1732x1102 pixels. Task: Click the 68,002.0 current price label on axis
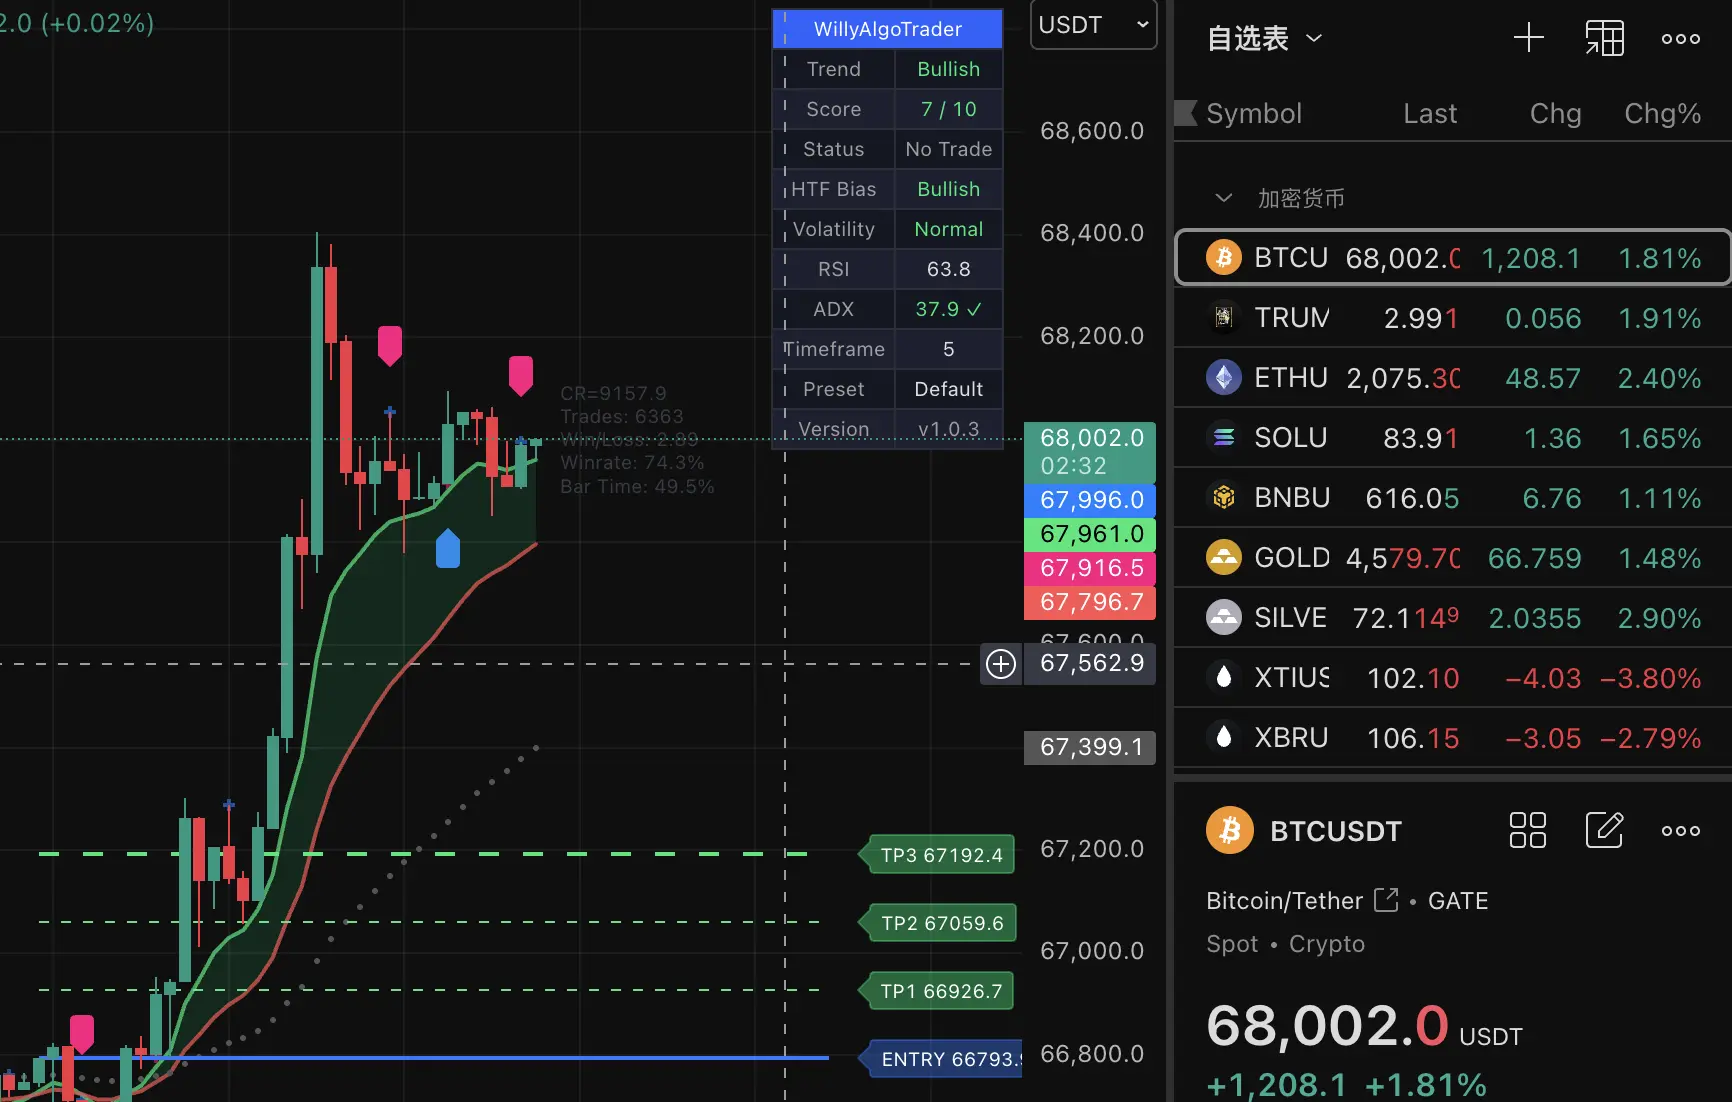[x=1090, y=451]
